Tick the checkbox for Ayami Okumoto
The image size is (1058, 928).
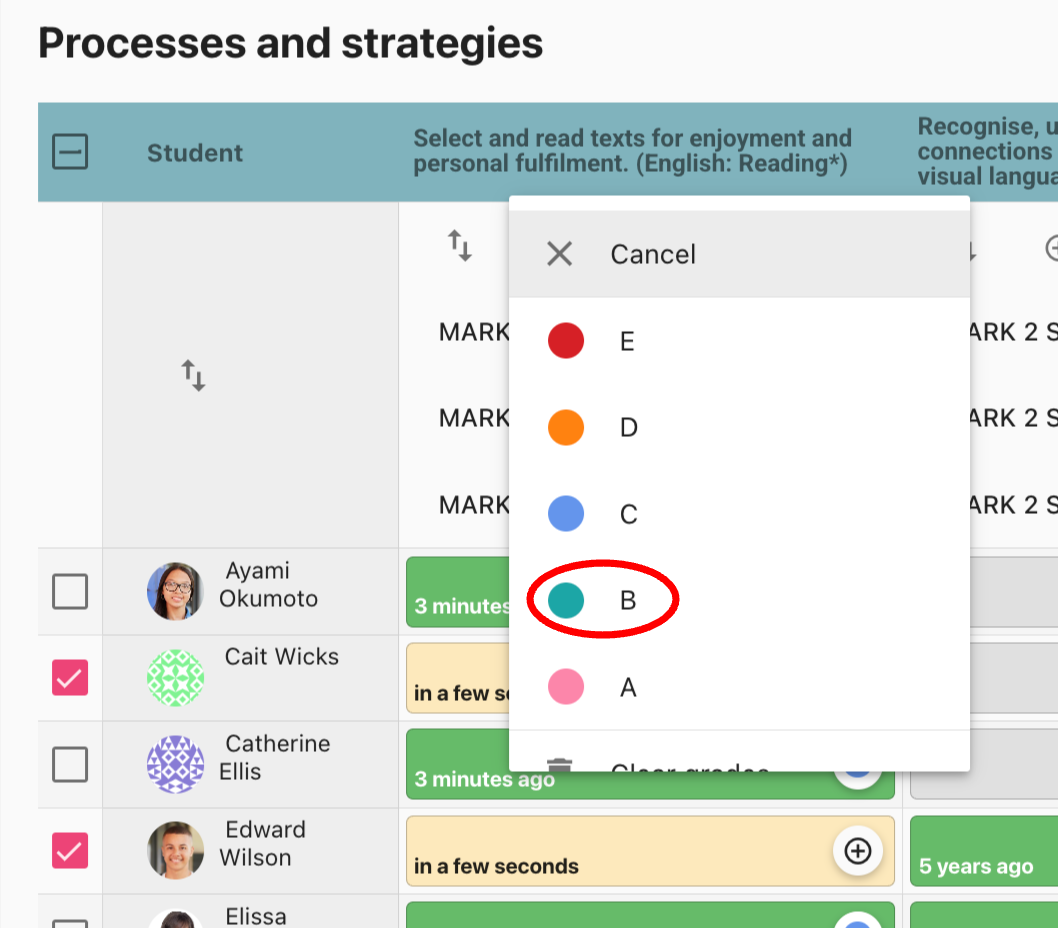[70, 591]
